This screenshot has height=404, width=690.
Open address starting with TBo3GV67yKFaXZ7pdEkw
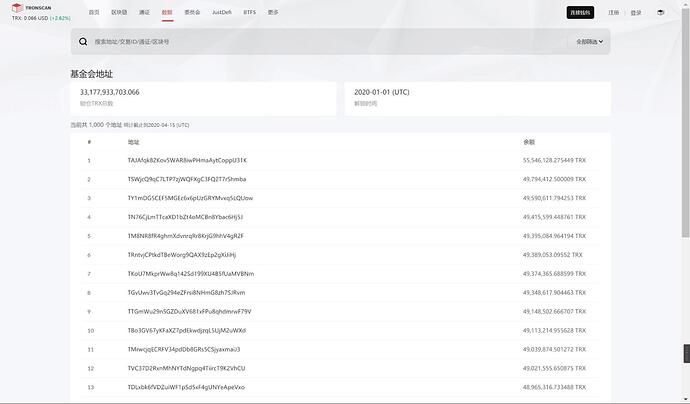(x=187, y=331)
